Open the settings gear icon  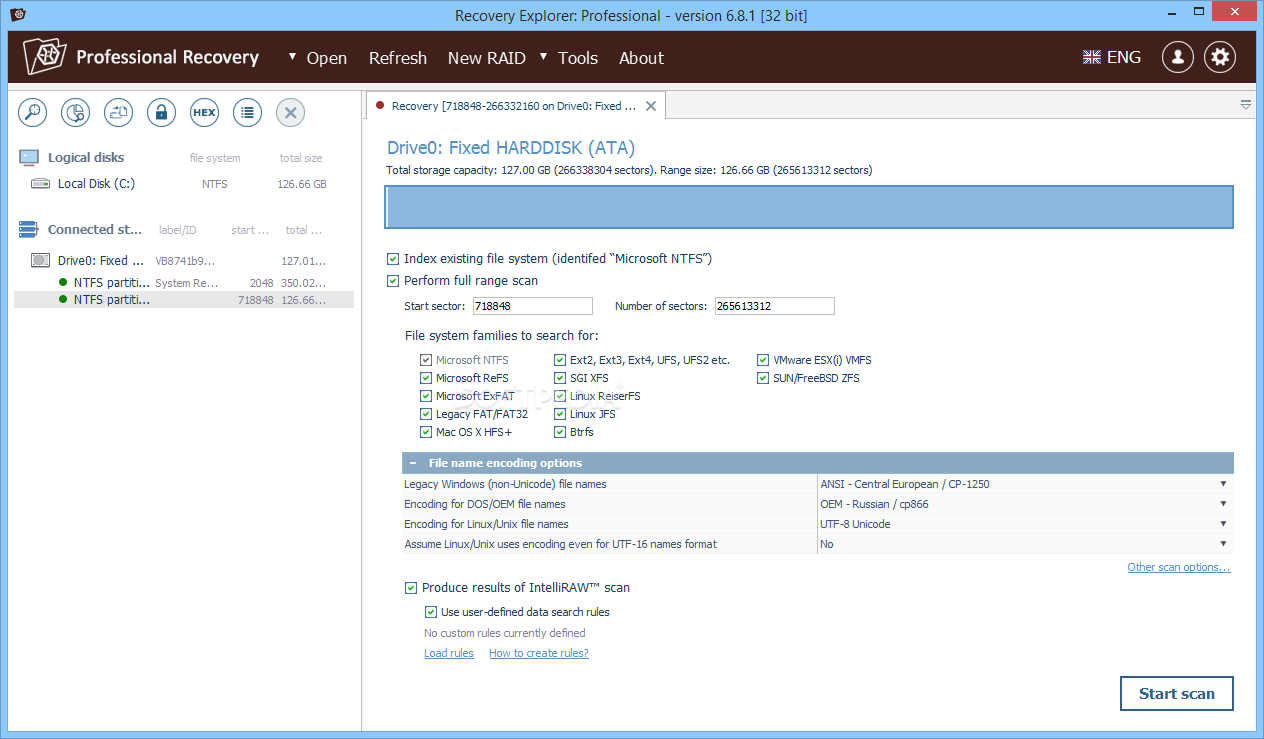click(1219, 57)
